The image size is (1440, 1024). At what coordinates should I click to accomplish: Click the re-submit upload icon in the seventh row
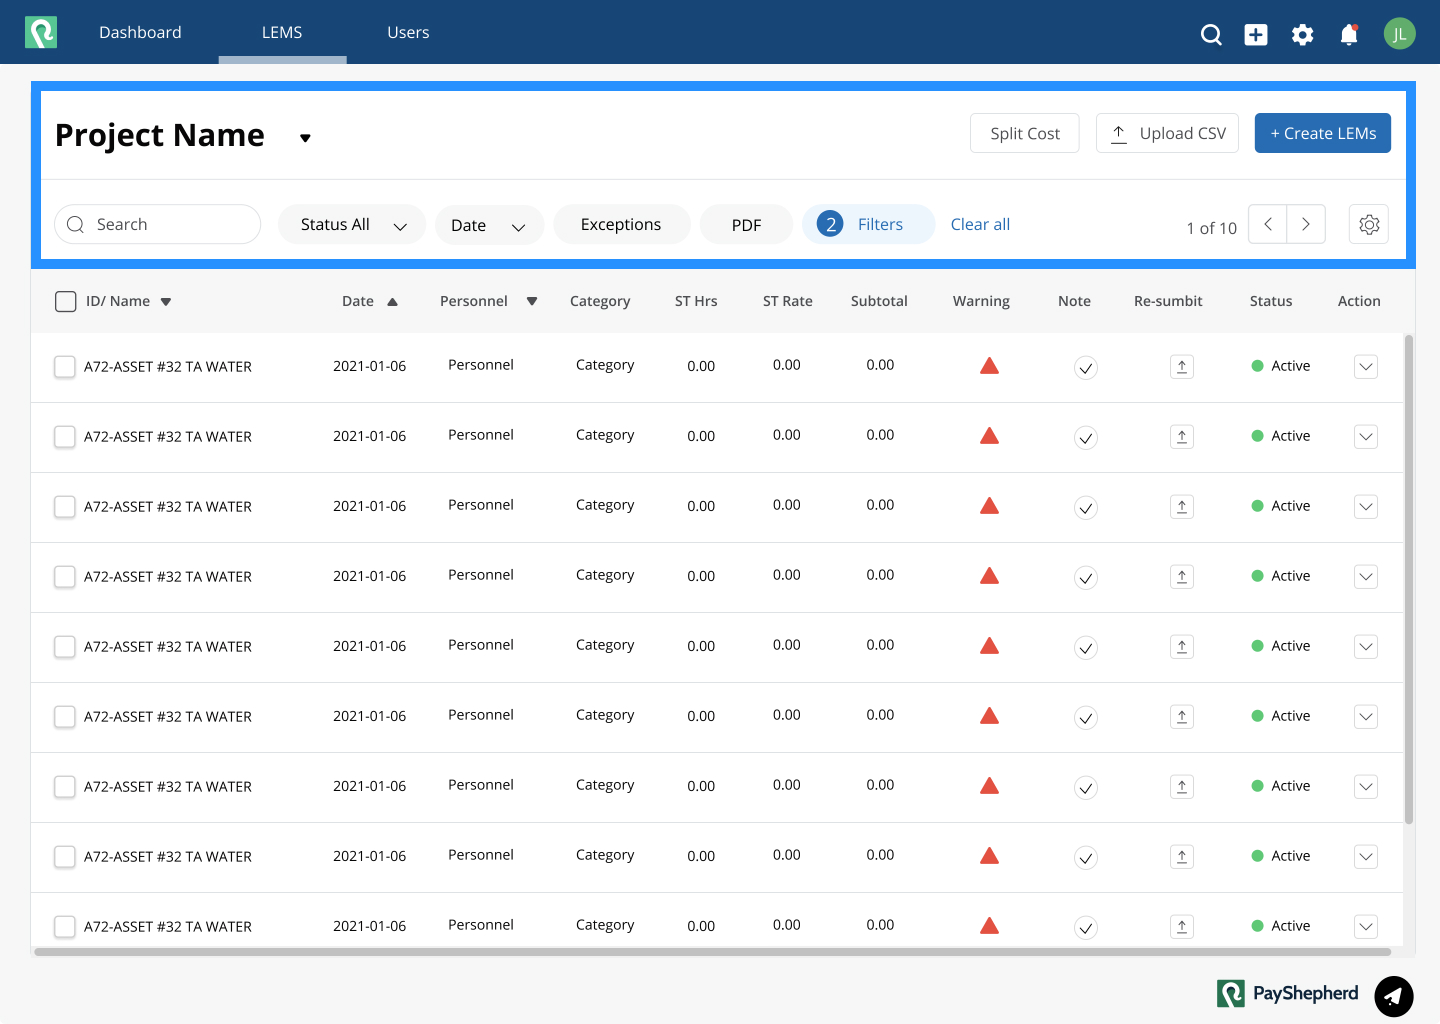pos(1182,787)
